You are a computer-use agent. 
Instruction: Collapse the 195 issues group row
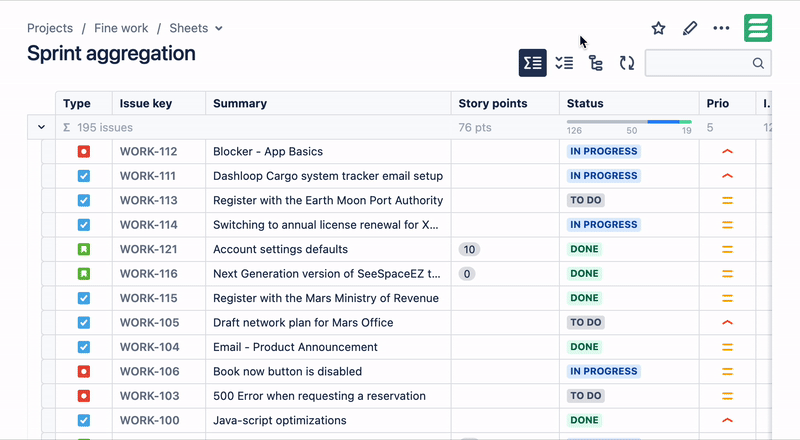[x=41, y=127]
